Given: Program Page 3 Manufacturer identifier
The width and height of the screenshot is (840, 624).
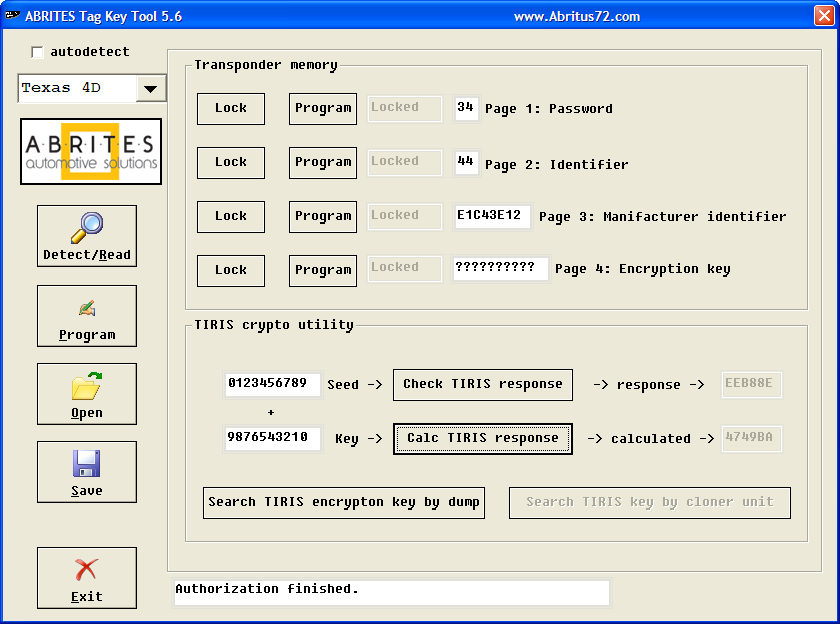Looking at the screenshot, I should click(x=323, y=217).
